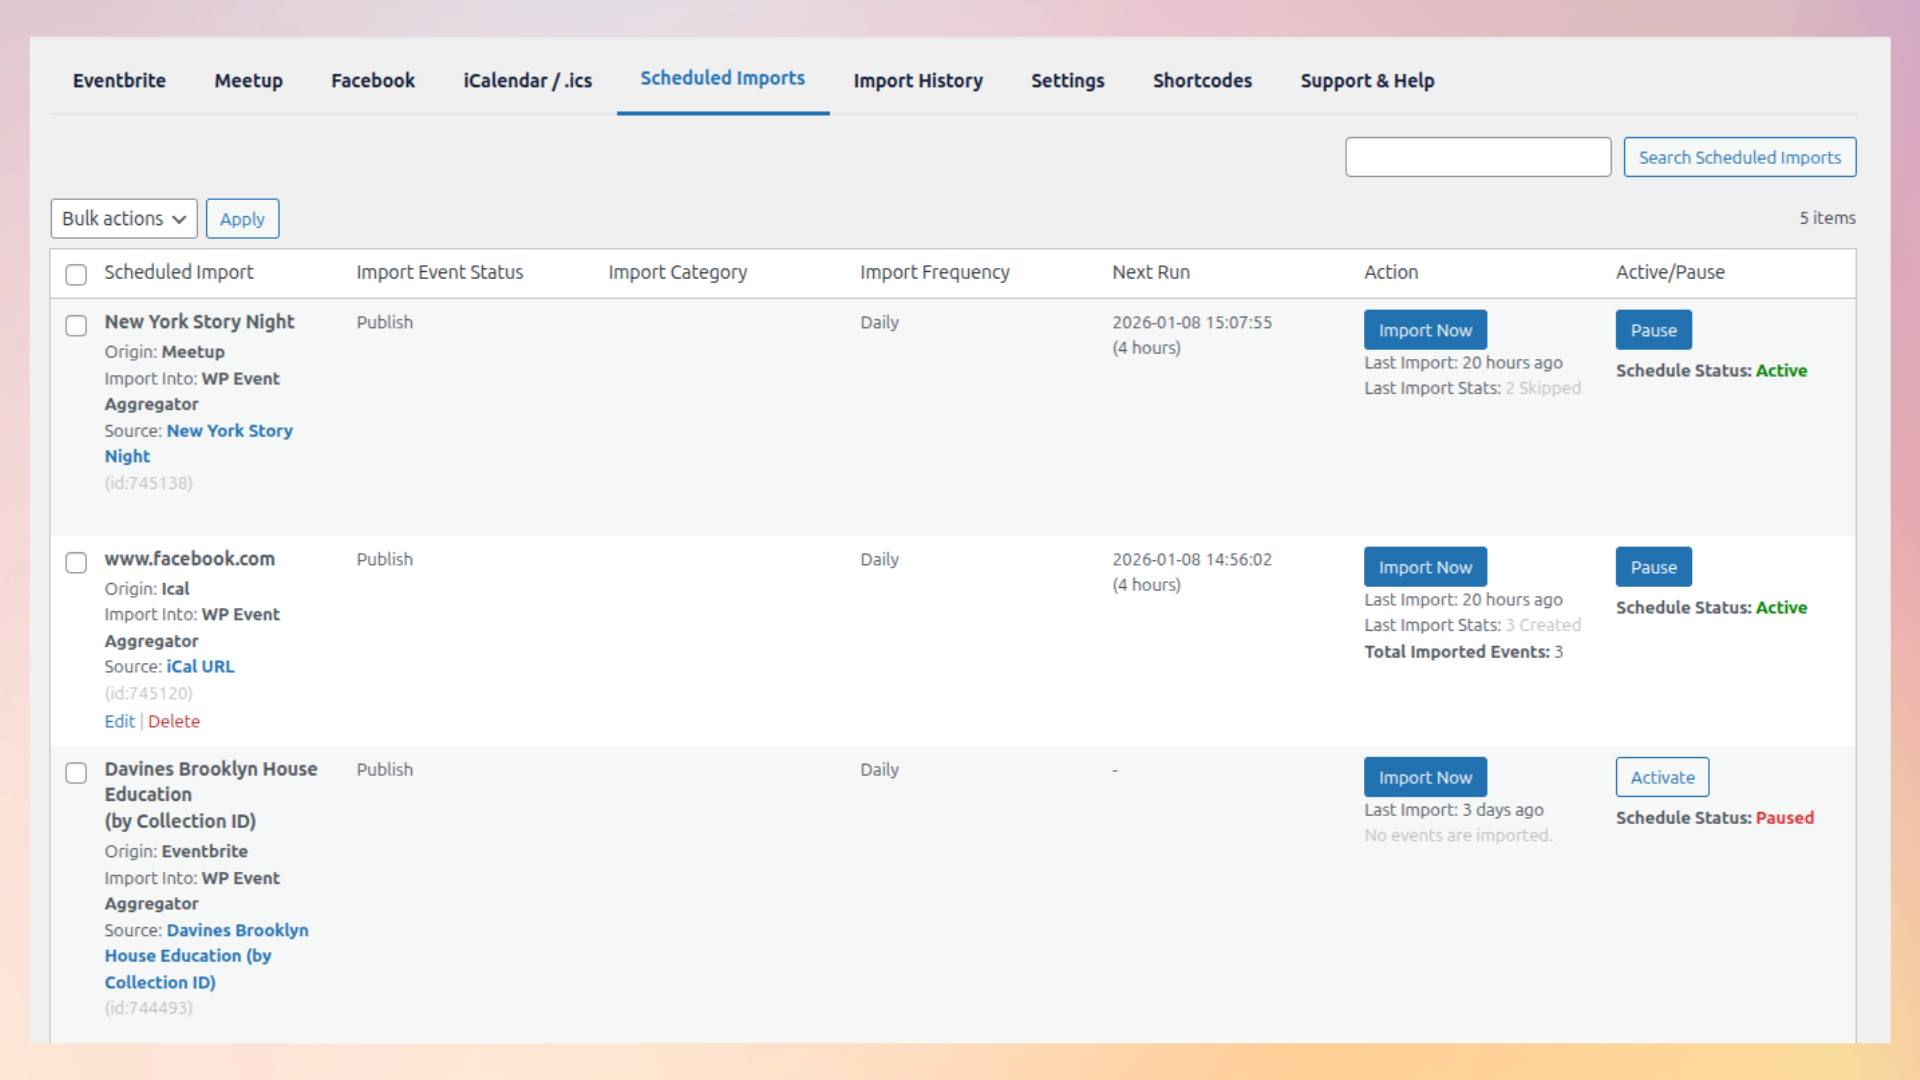
Task: Switch to the Import History tab
Action: coord(917,81)
